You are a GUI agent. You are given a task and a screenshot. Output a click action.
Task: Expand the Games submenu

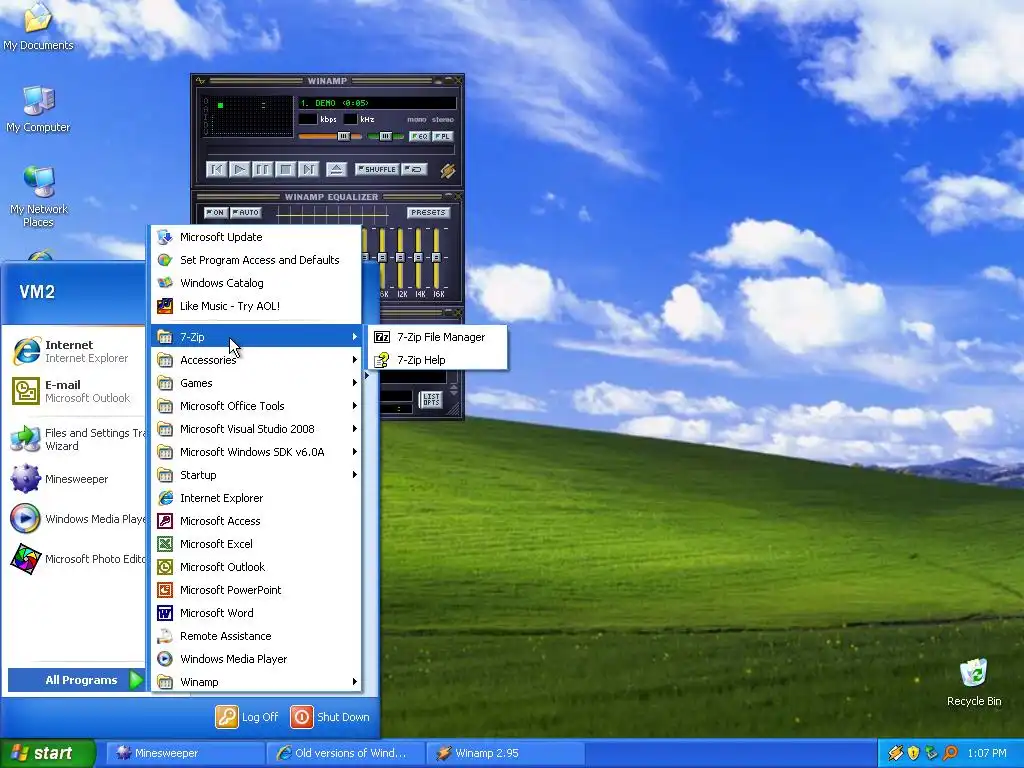point(257,383)
